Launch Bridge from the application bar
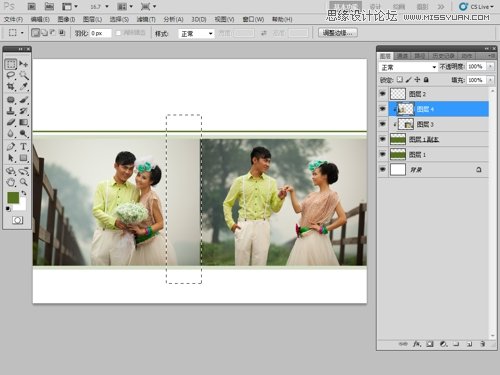The height and width of the screenshot is (375, 500). pos(32,6)
